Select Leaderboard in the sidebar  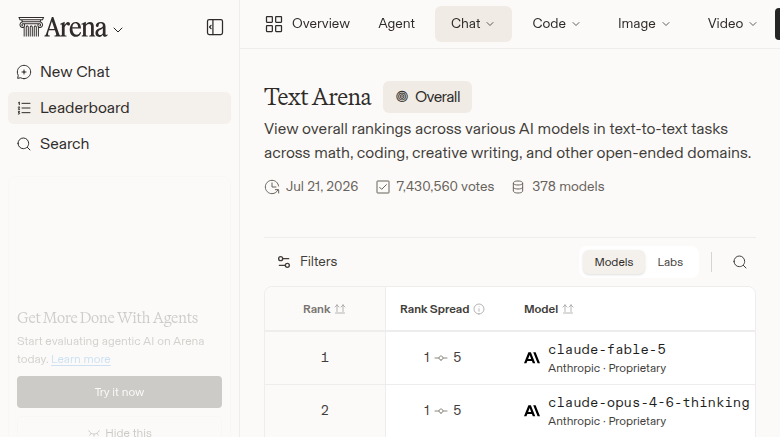119,108
